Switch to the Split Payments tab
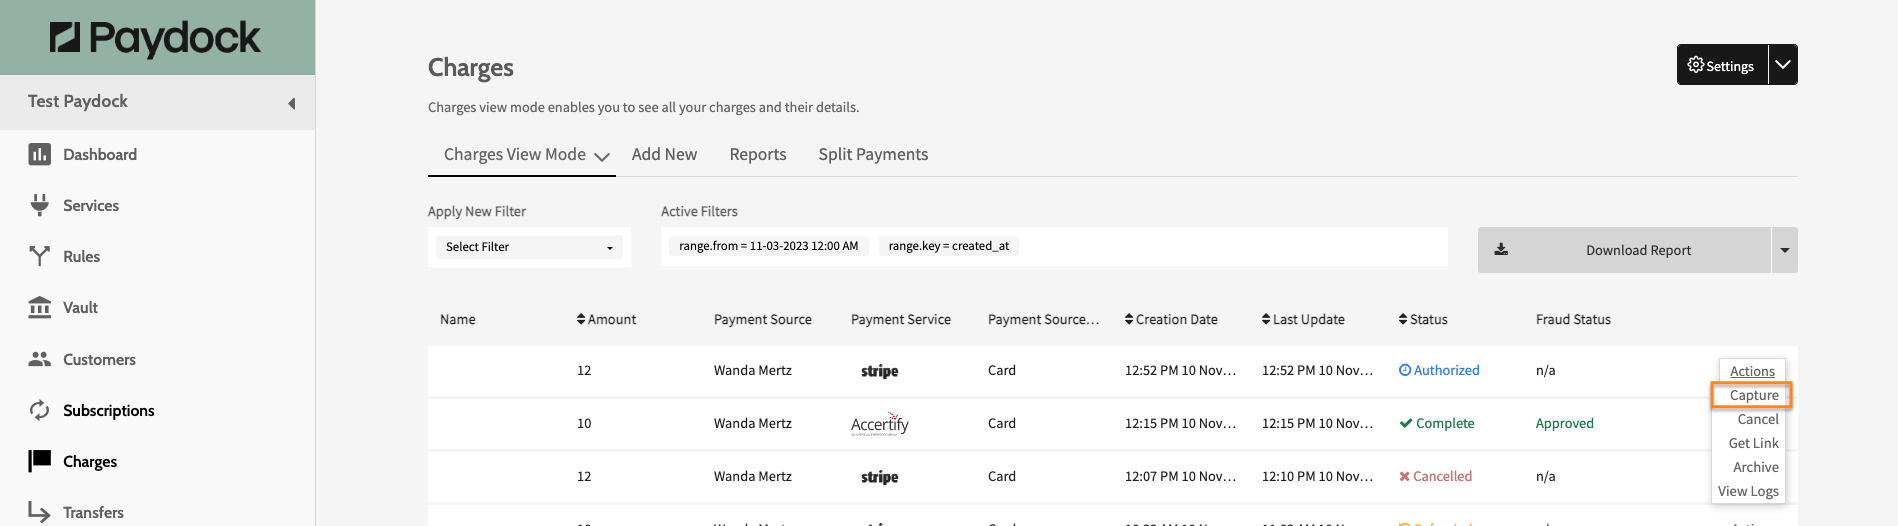 coord(873,155)
